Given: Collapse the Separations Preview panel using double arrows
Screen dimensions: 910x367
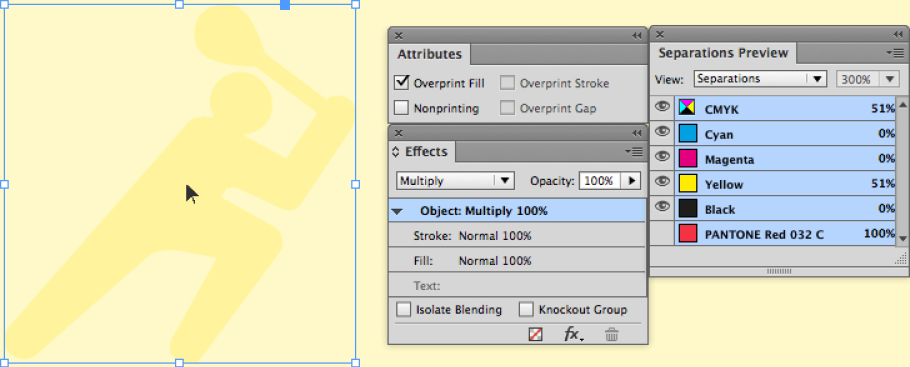Looking at the screenshot, I should (898, 34).
